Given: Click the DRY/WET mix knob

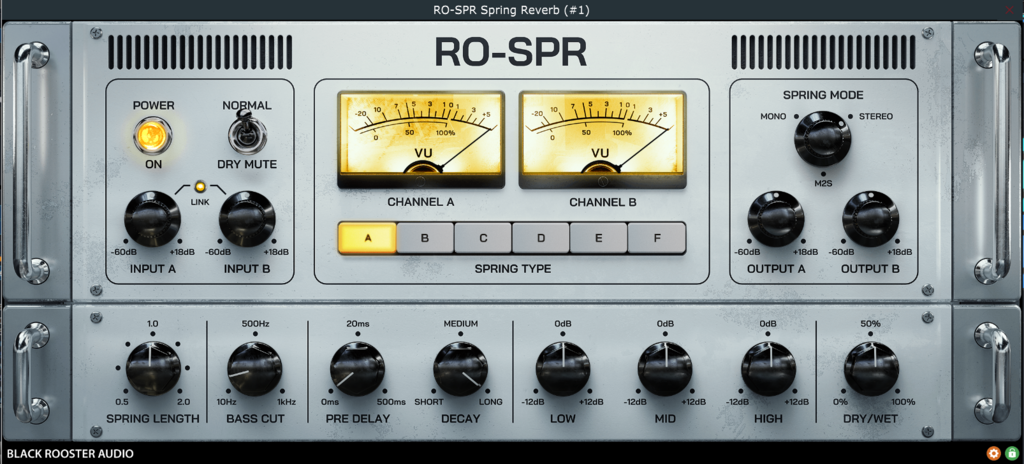Looking at the screenshot, I should (871, 369).
